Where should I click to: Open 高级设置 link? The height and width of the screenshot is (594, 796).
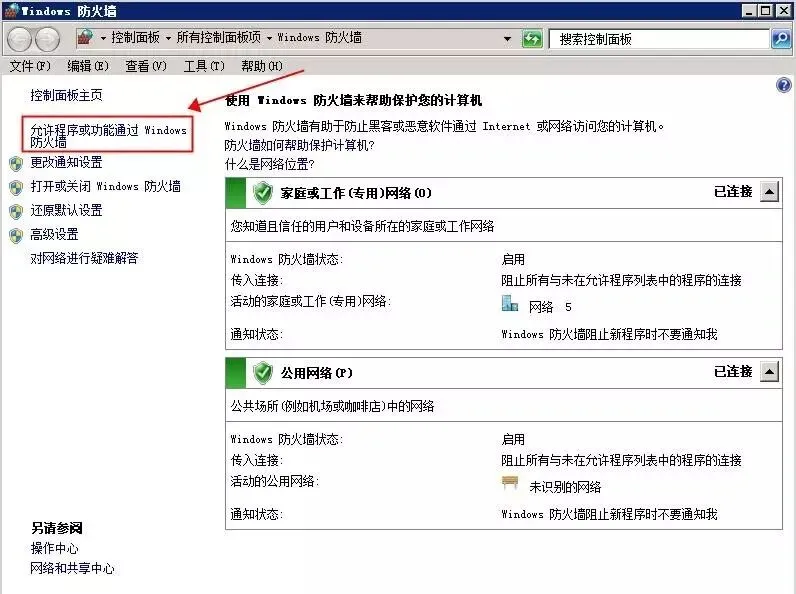(x=54, y=234)
